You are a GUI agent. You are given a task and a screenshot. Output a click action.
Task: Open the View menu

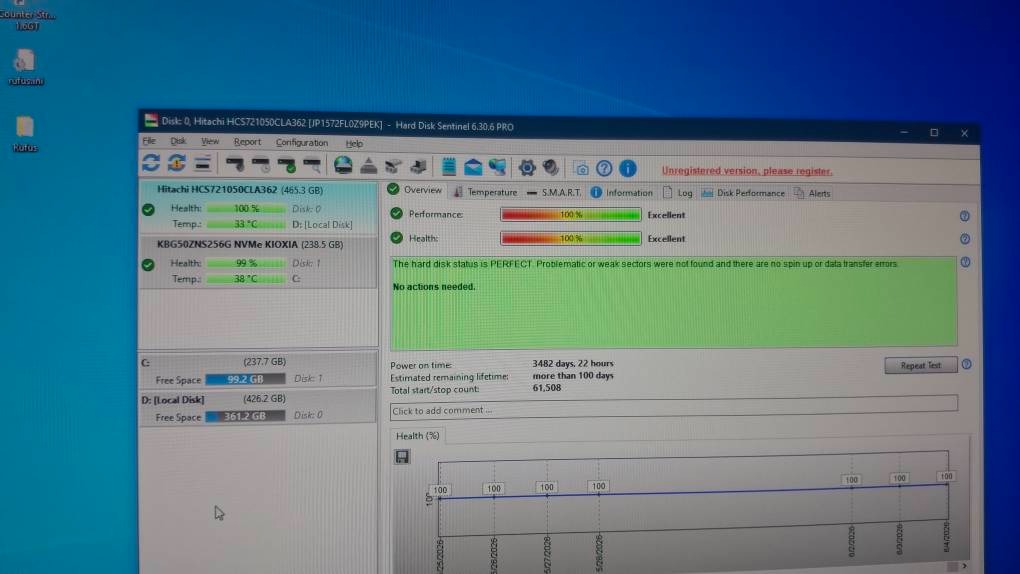click(210, 141)
